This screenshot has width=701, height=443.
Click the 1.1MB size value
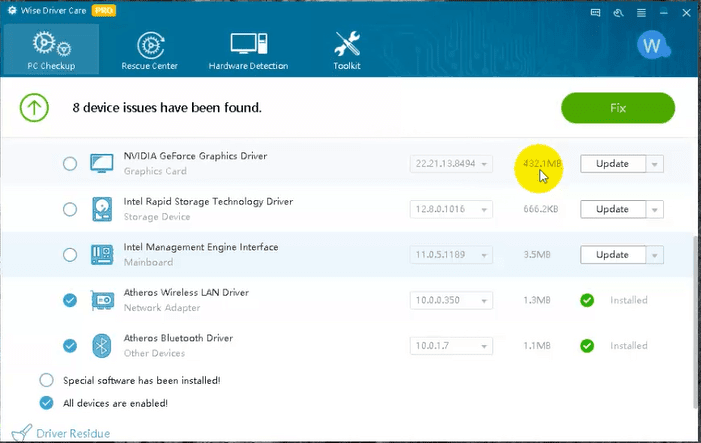[x=536, y=346]
